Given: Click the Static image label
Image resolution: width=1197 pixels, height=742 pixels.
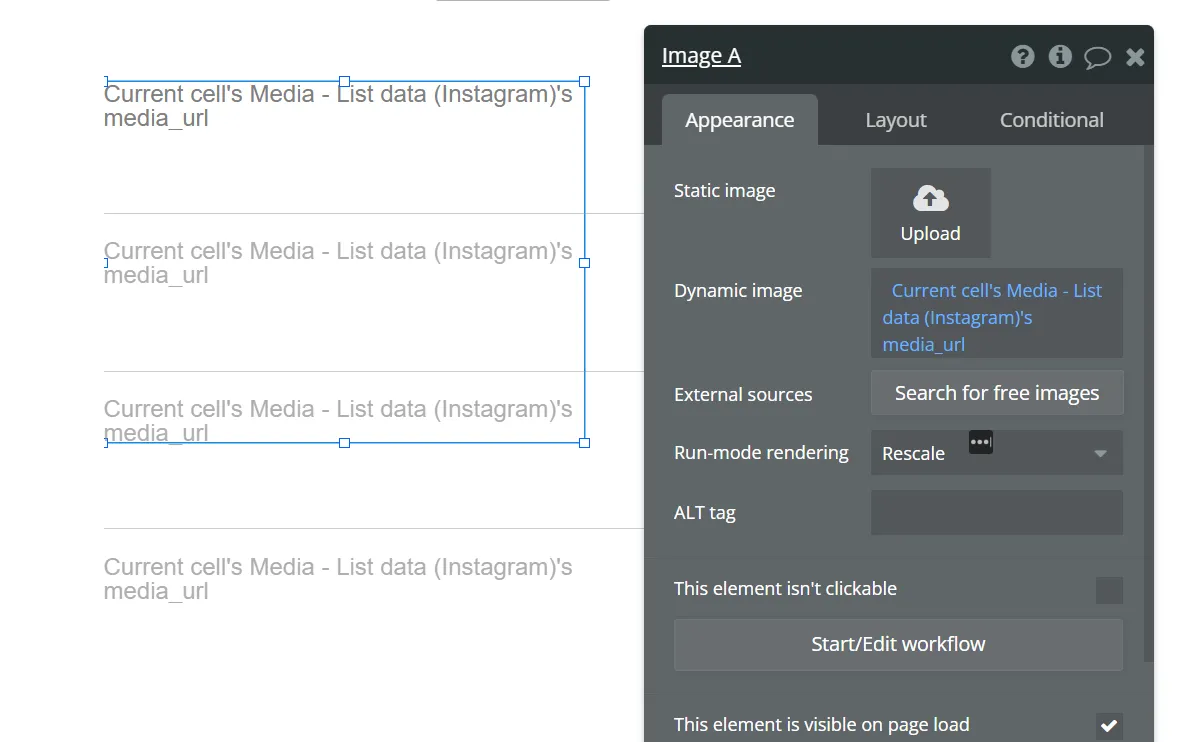Looking at the screenshot, I should click(724, 191).
